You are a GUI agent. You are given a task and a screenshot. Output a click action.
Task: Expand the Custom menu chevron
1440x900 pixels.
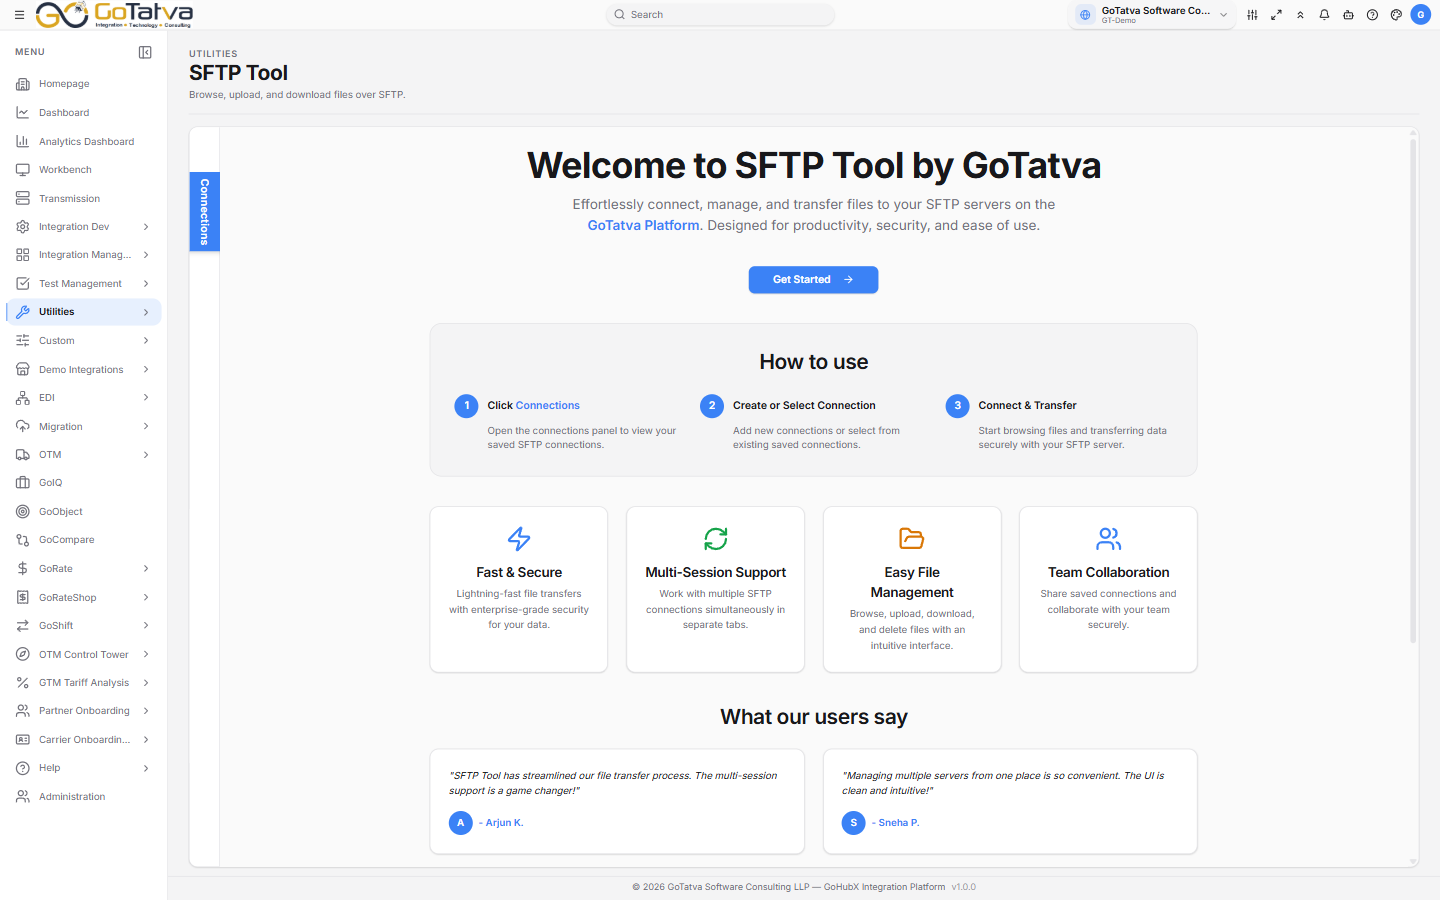click(x=146, y=341)
